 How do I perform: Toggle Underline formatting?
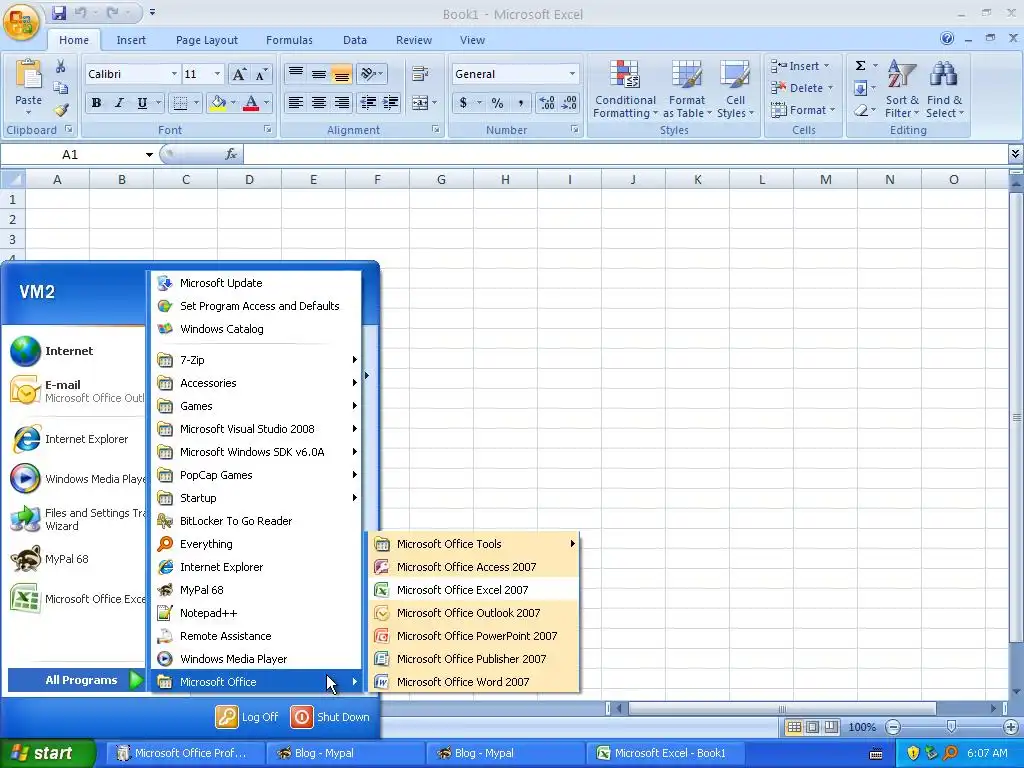click(142, 103)
